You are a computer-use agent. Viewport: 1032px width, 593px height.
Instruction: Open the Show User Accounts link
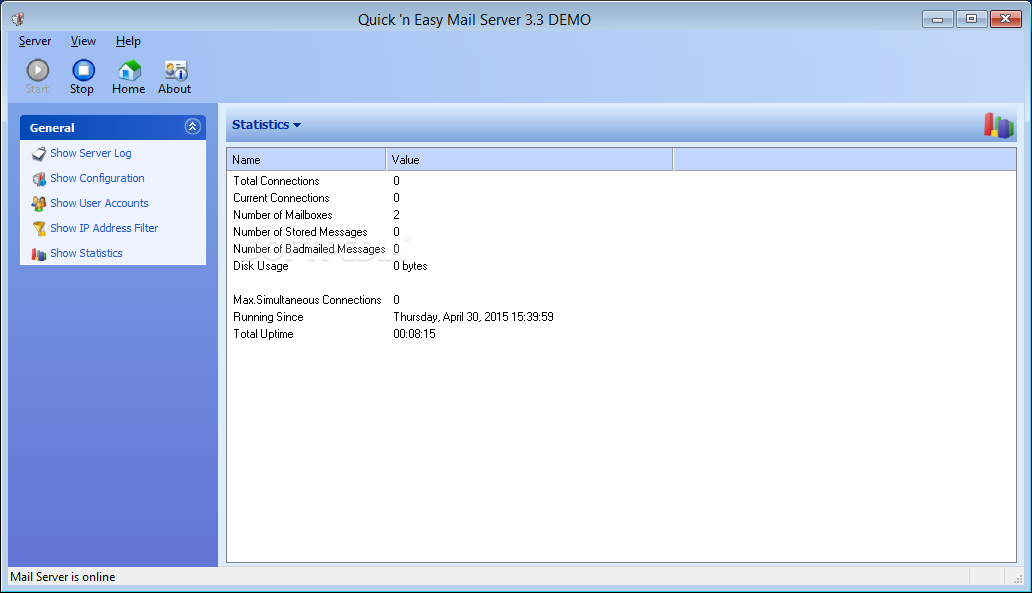click(x=99, y=203)
